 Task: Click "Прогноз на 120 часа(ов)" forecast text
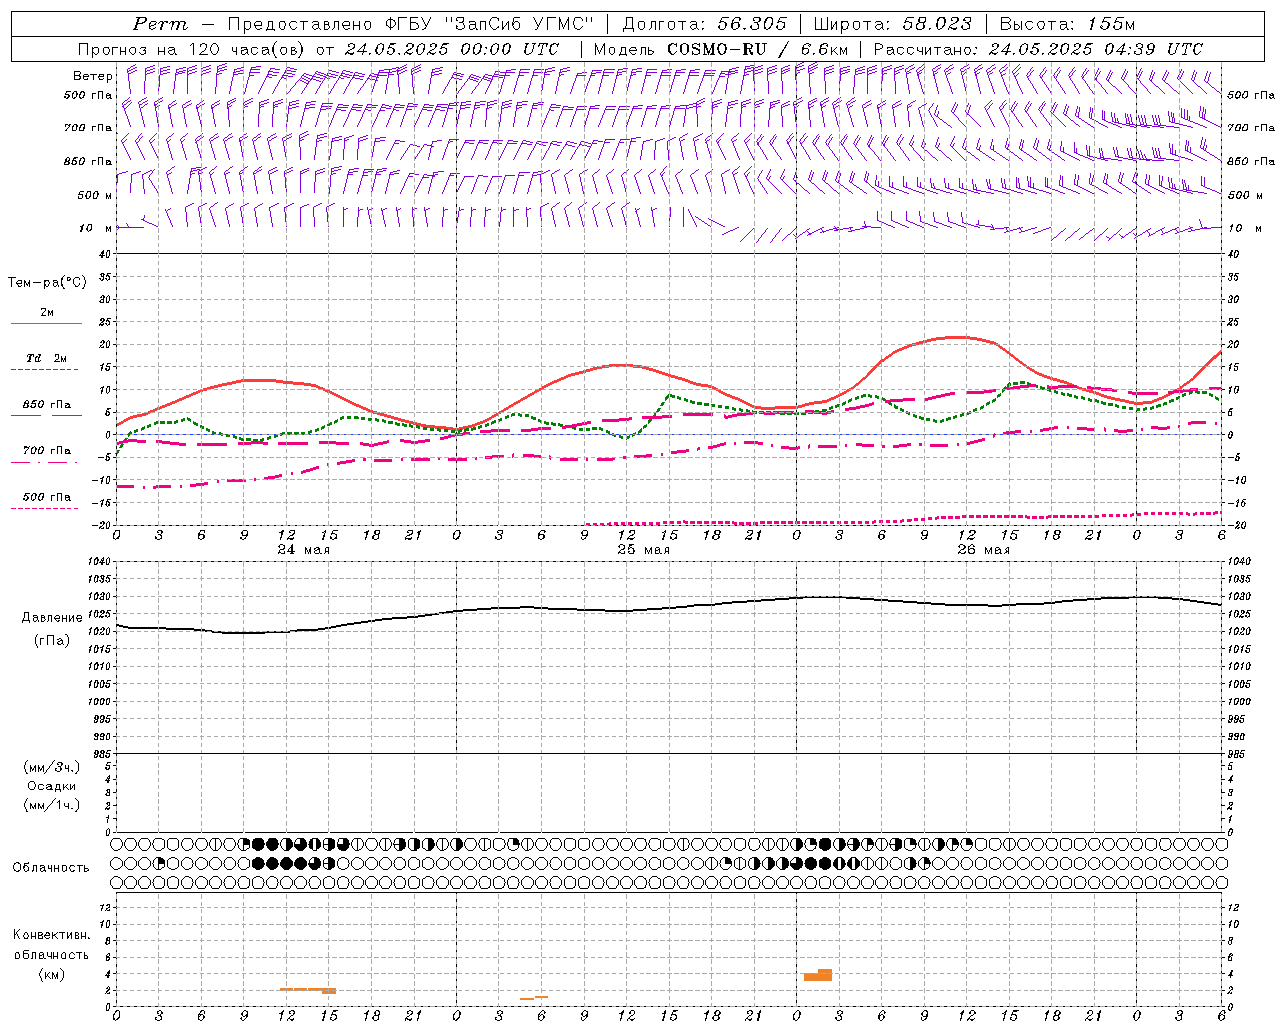[x=192, y=49]
